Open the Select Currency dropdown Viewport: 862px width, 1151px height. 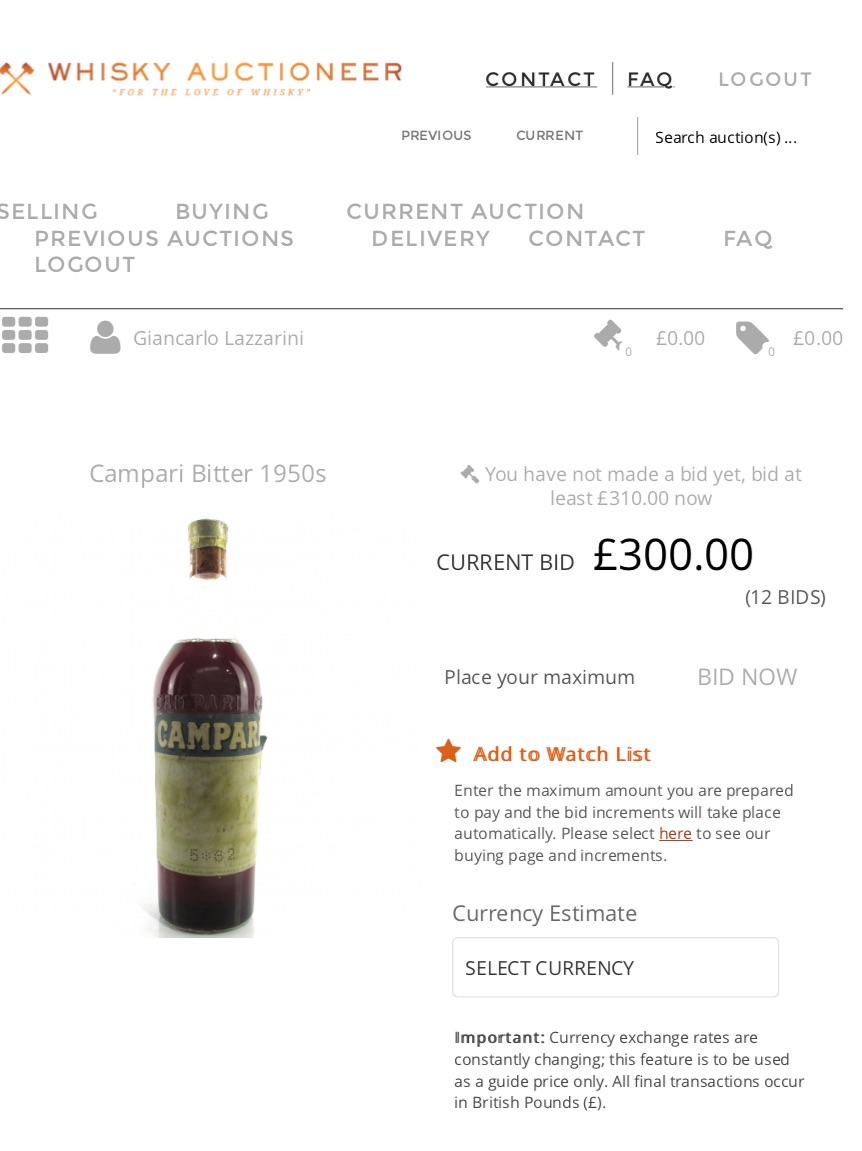615,968
